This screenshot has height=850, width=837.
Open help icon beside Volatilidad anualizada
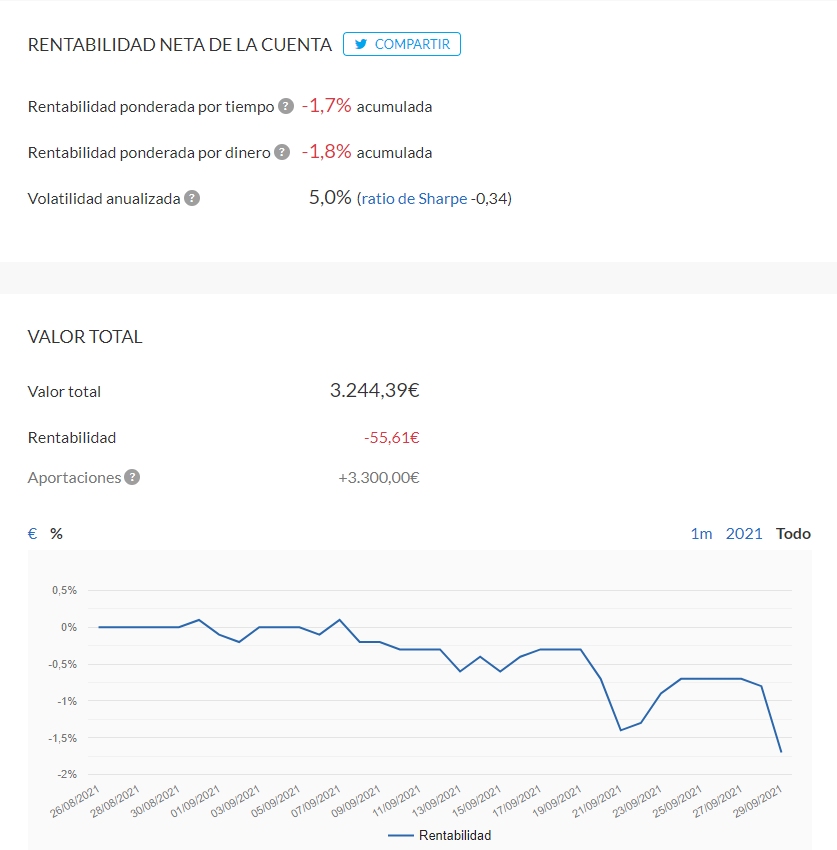tap(192, 198)
